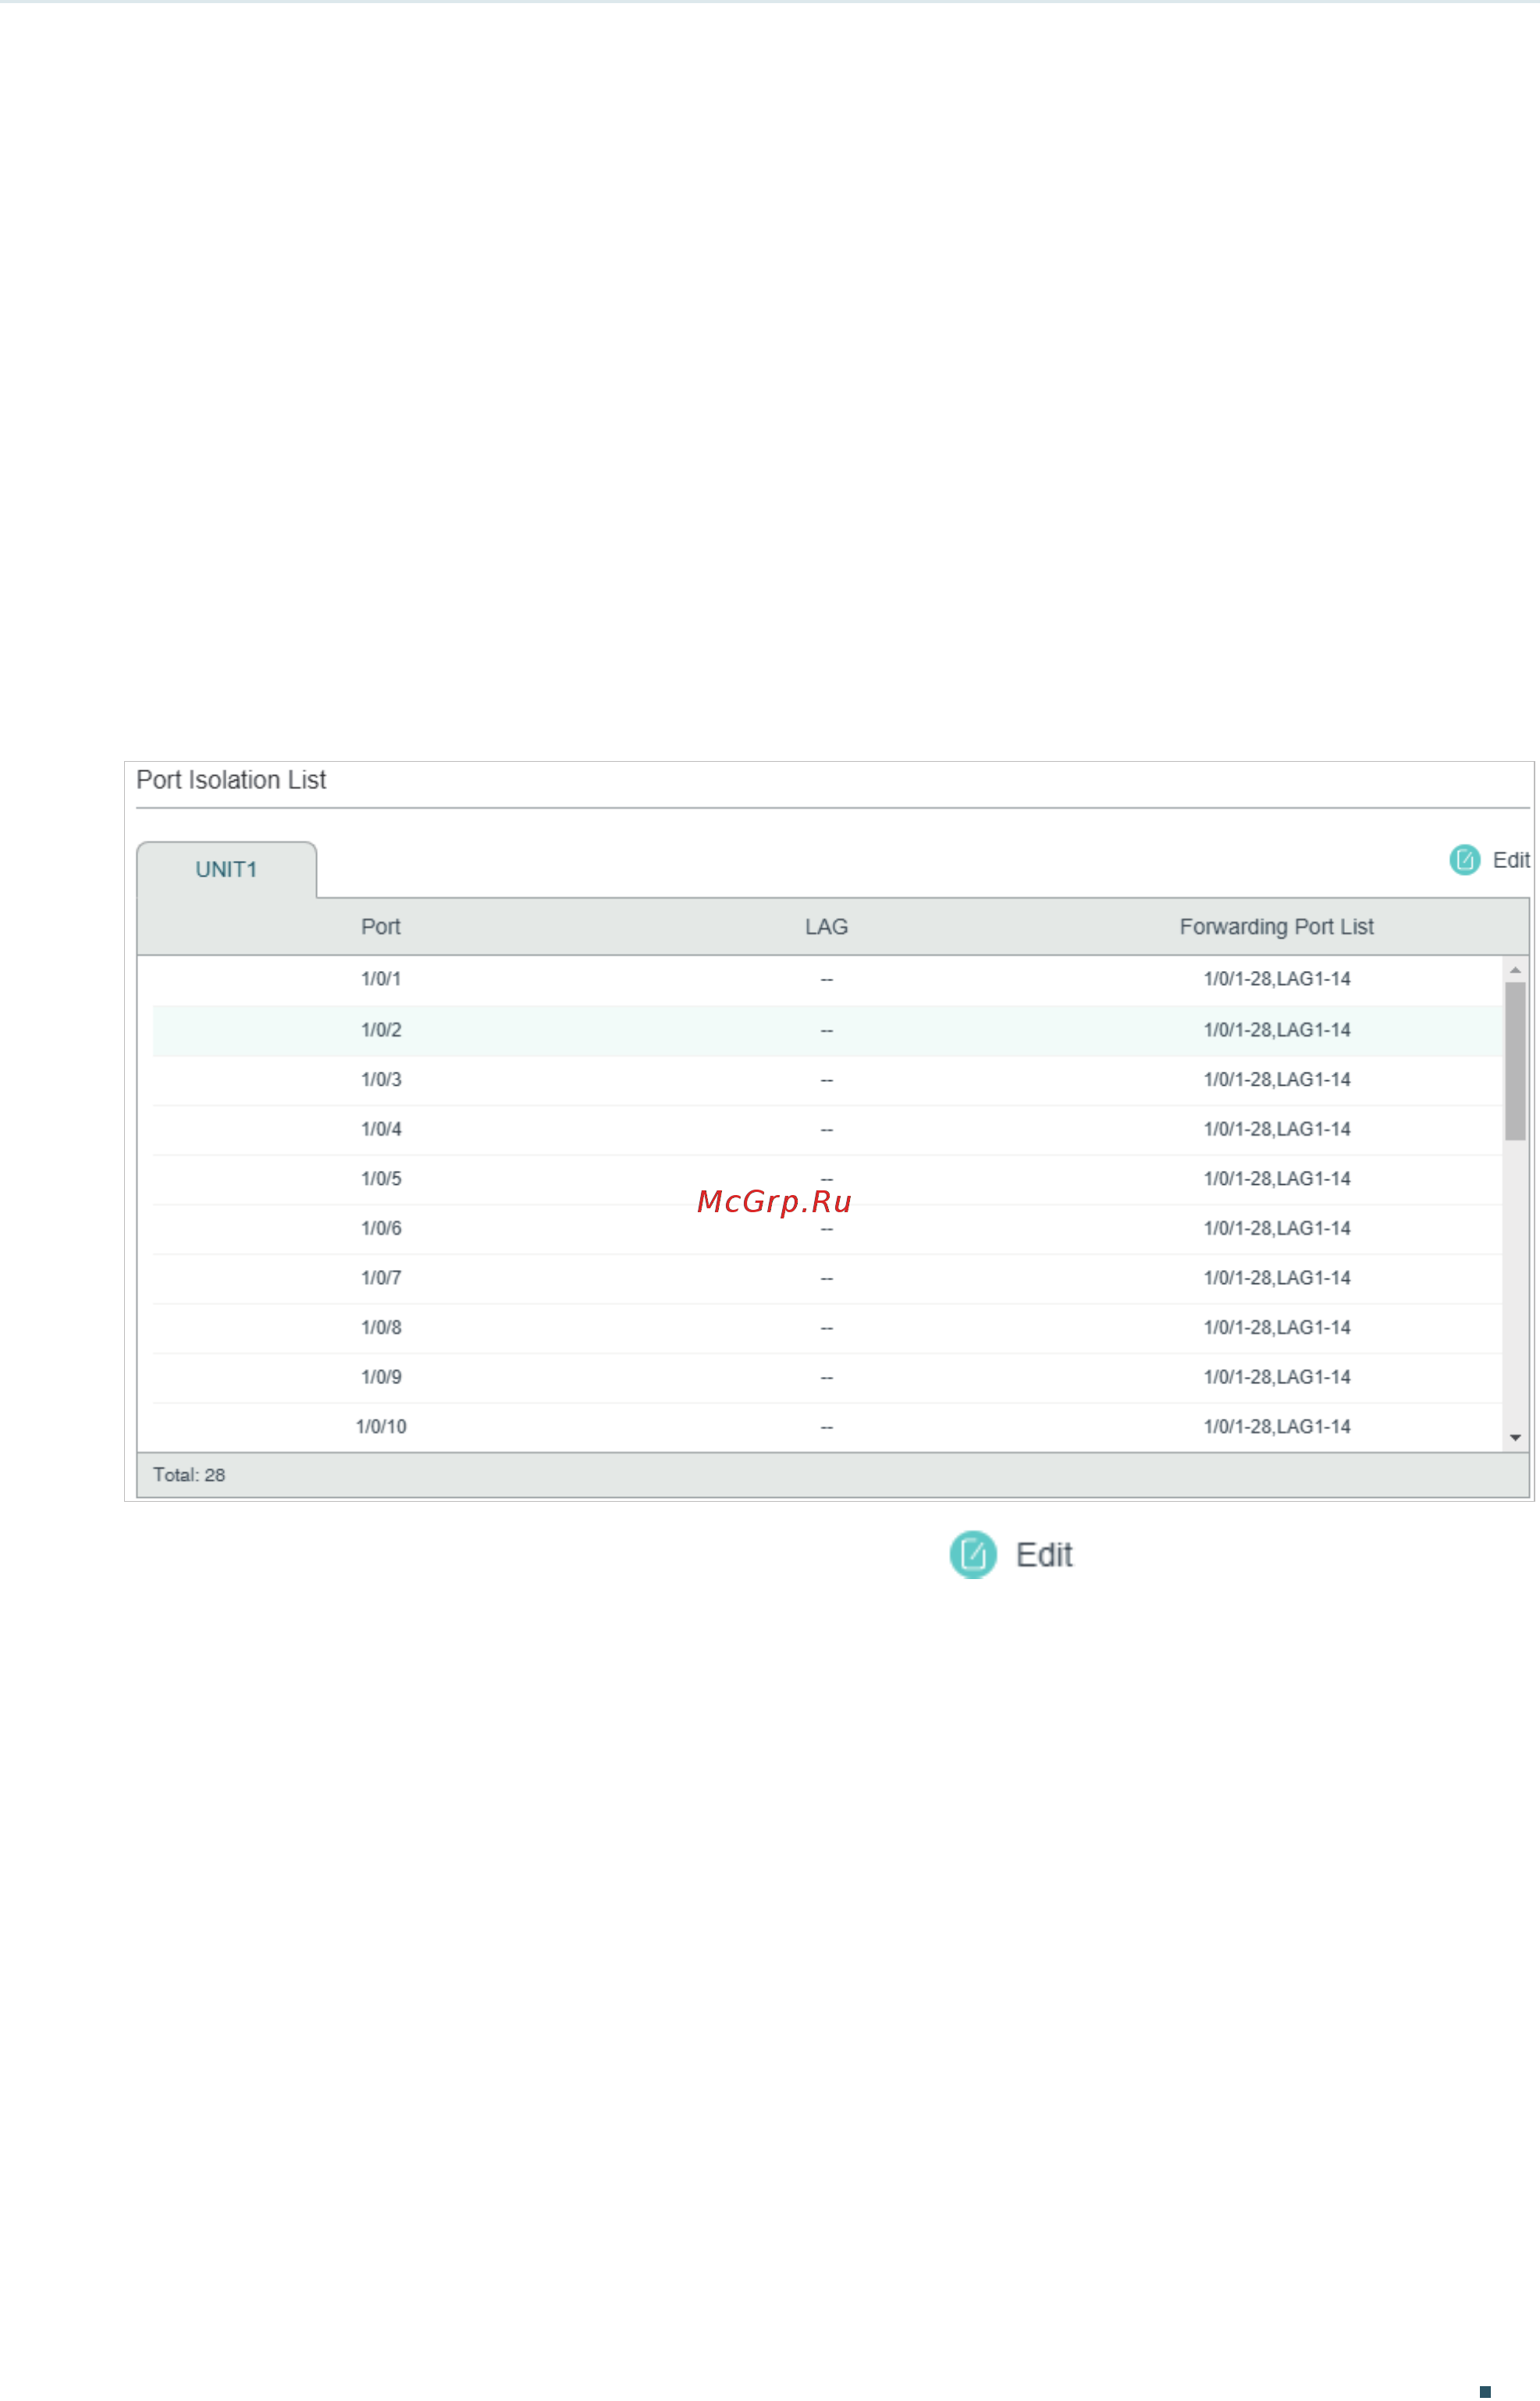Click the Port column header
The width and height of the screenshot is (1540, 2401).
pos(381,927)
